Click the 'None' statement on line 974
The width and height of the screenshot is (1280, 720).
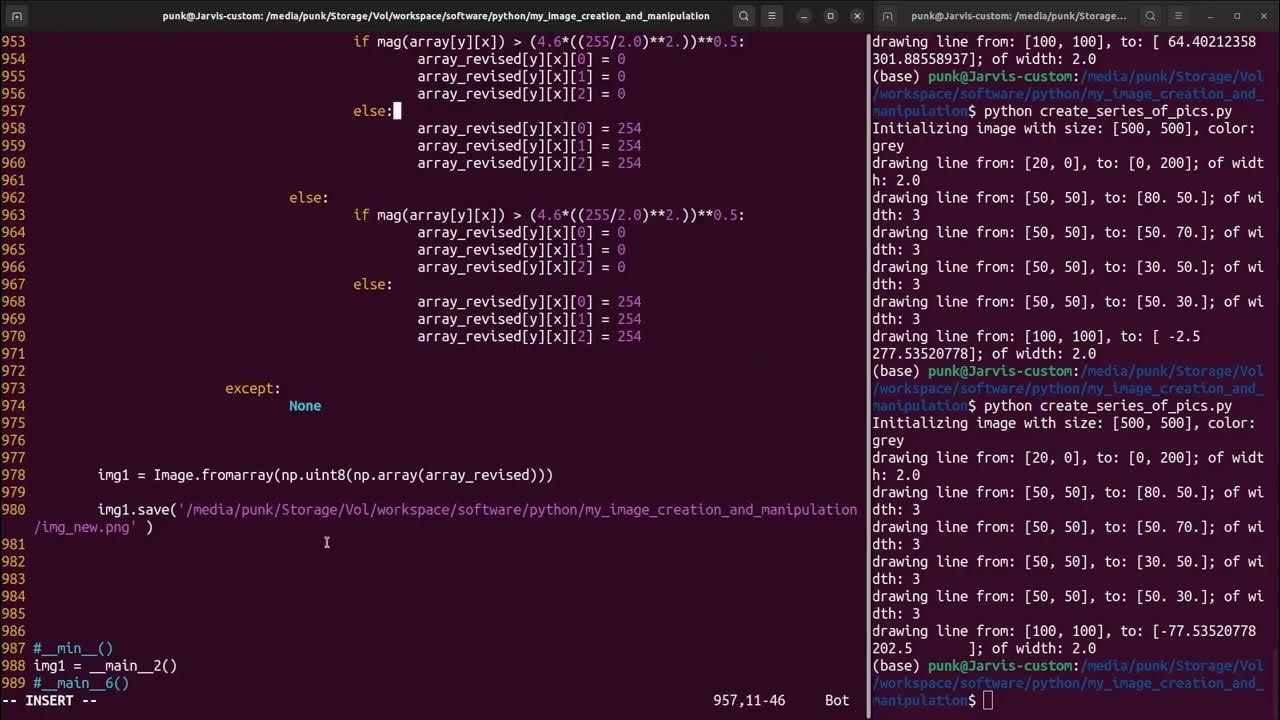pyautogui.click(x=305, y=406)
